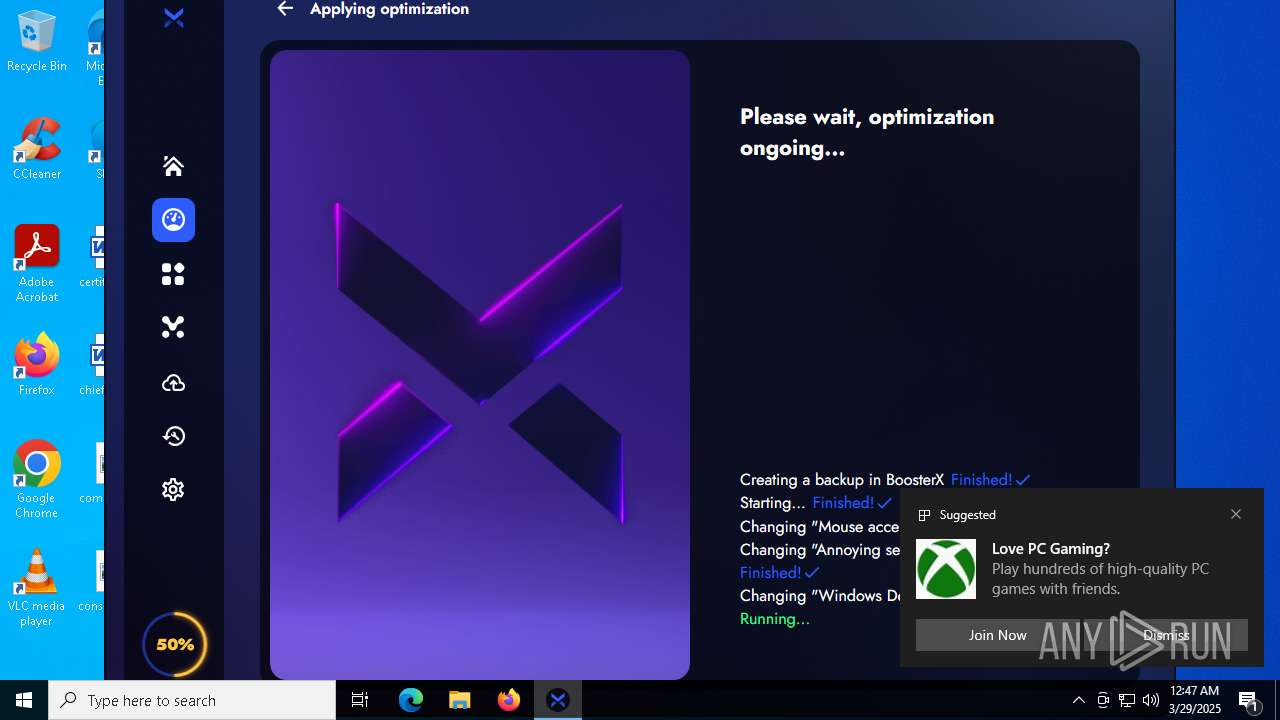Click the X-shaped booster icon in sidebar
This screenshot has height=720, width=1280.
(173, 327)
